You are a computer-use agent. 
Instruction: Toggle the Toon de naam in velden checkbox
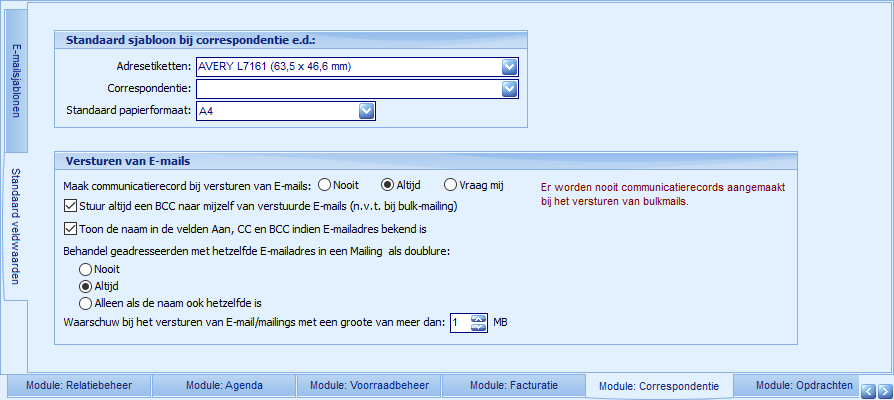(71, 228)
